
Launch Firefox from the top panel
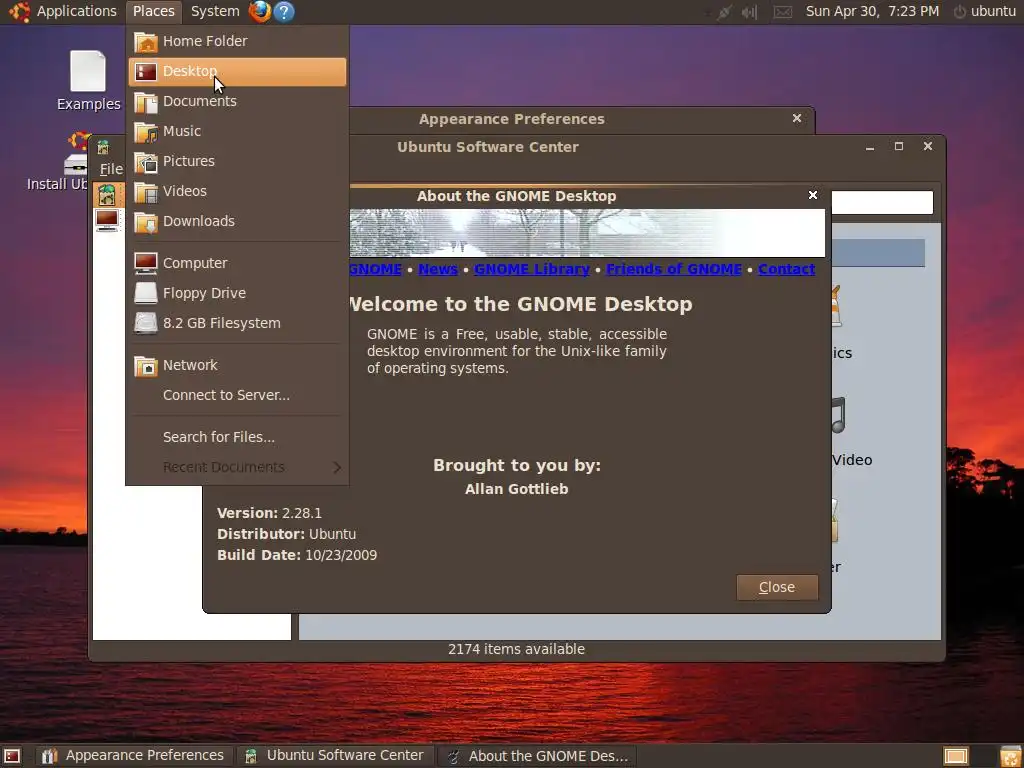pos(259,11)
